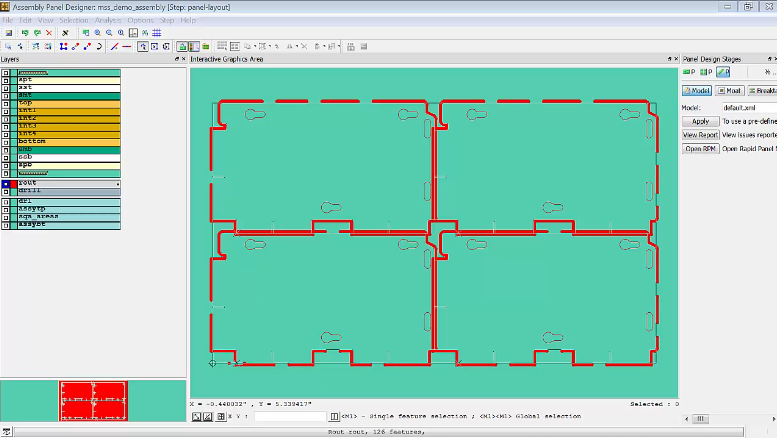
Task: Switch to the Moat tab
Action: click(x=728, y=91)
